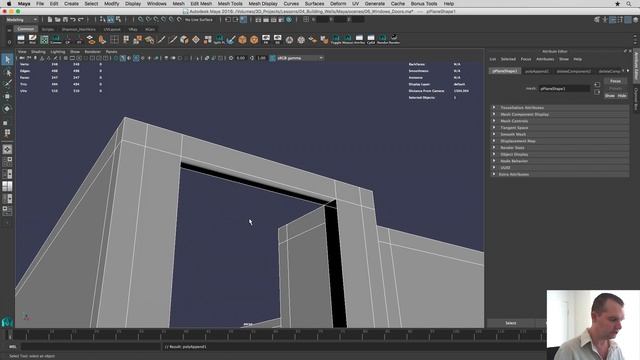Viewport: 640px width, 360px height.
Task: Click the Undo arrow in status line
Action: tap(73, 20)
